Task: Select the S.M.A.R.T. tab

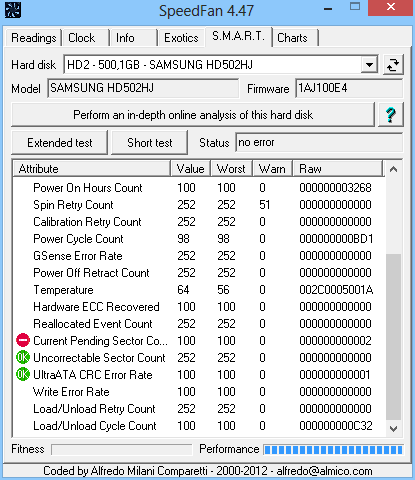Action: (238, 36)
